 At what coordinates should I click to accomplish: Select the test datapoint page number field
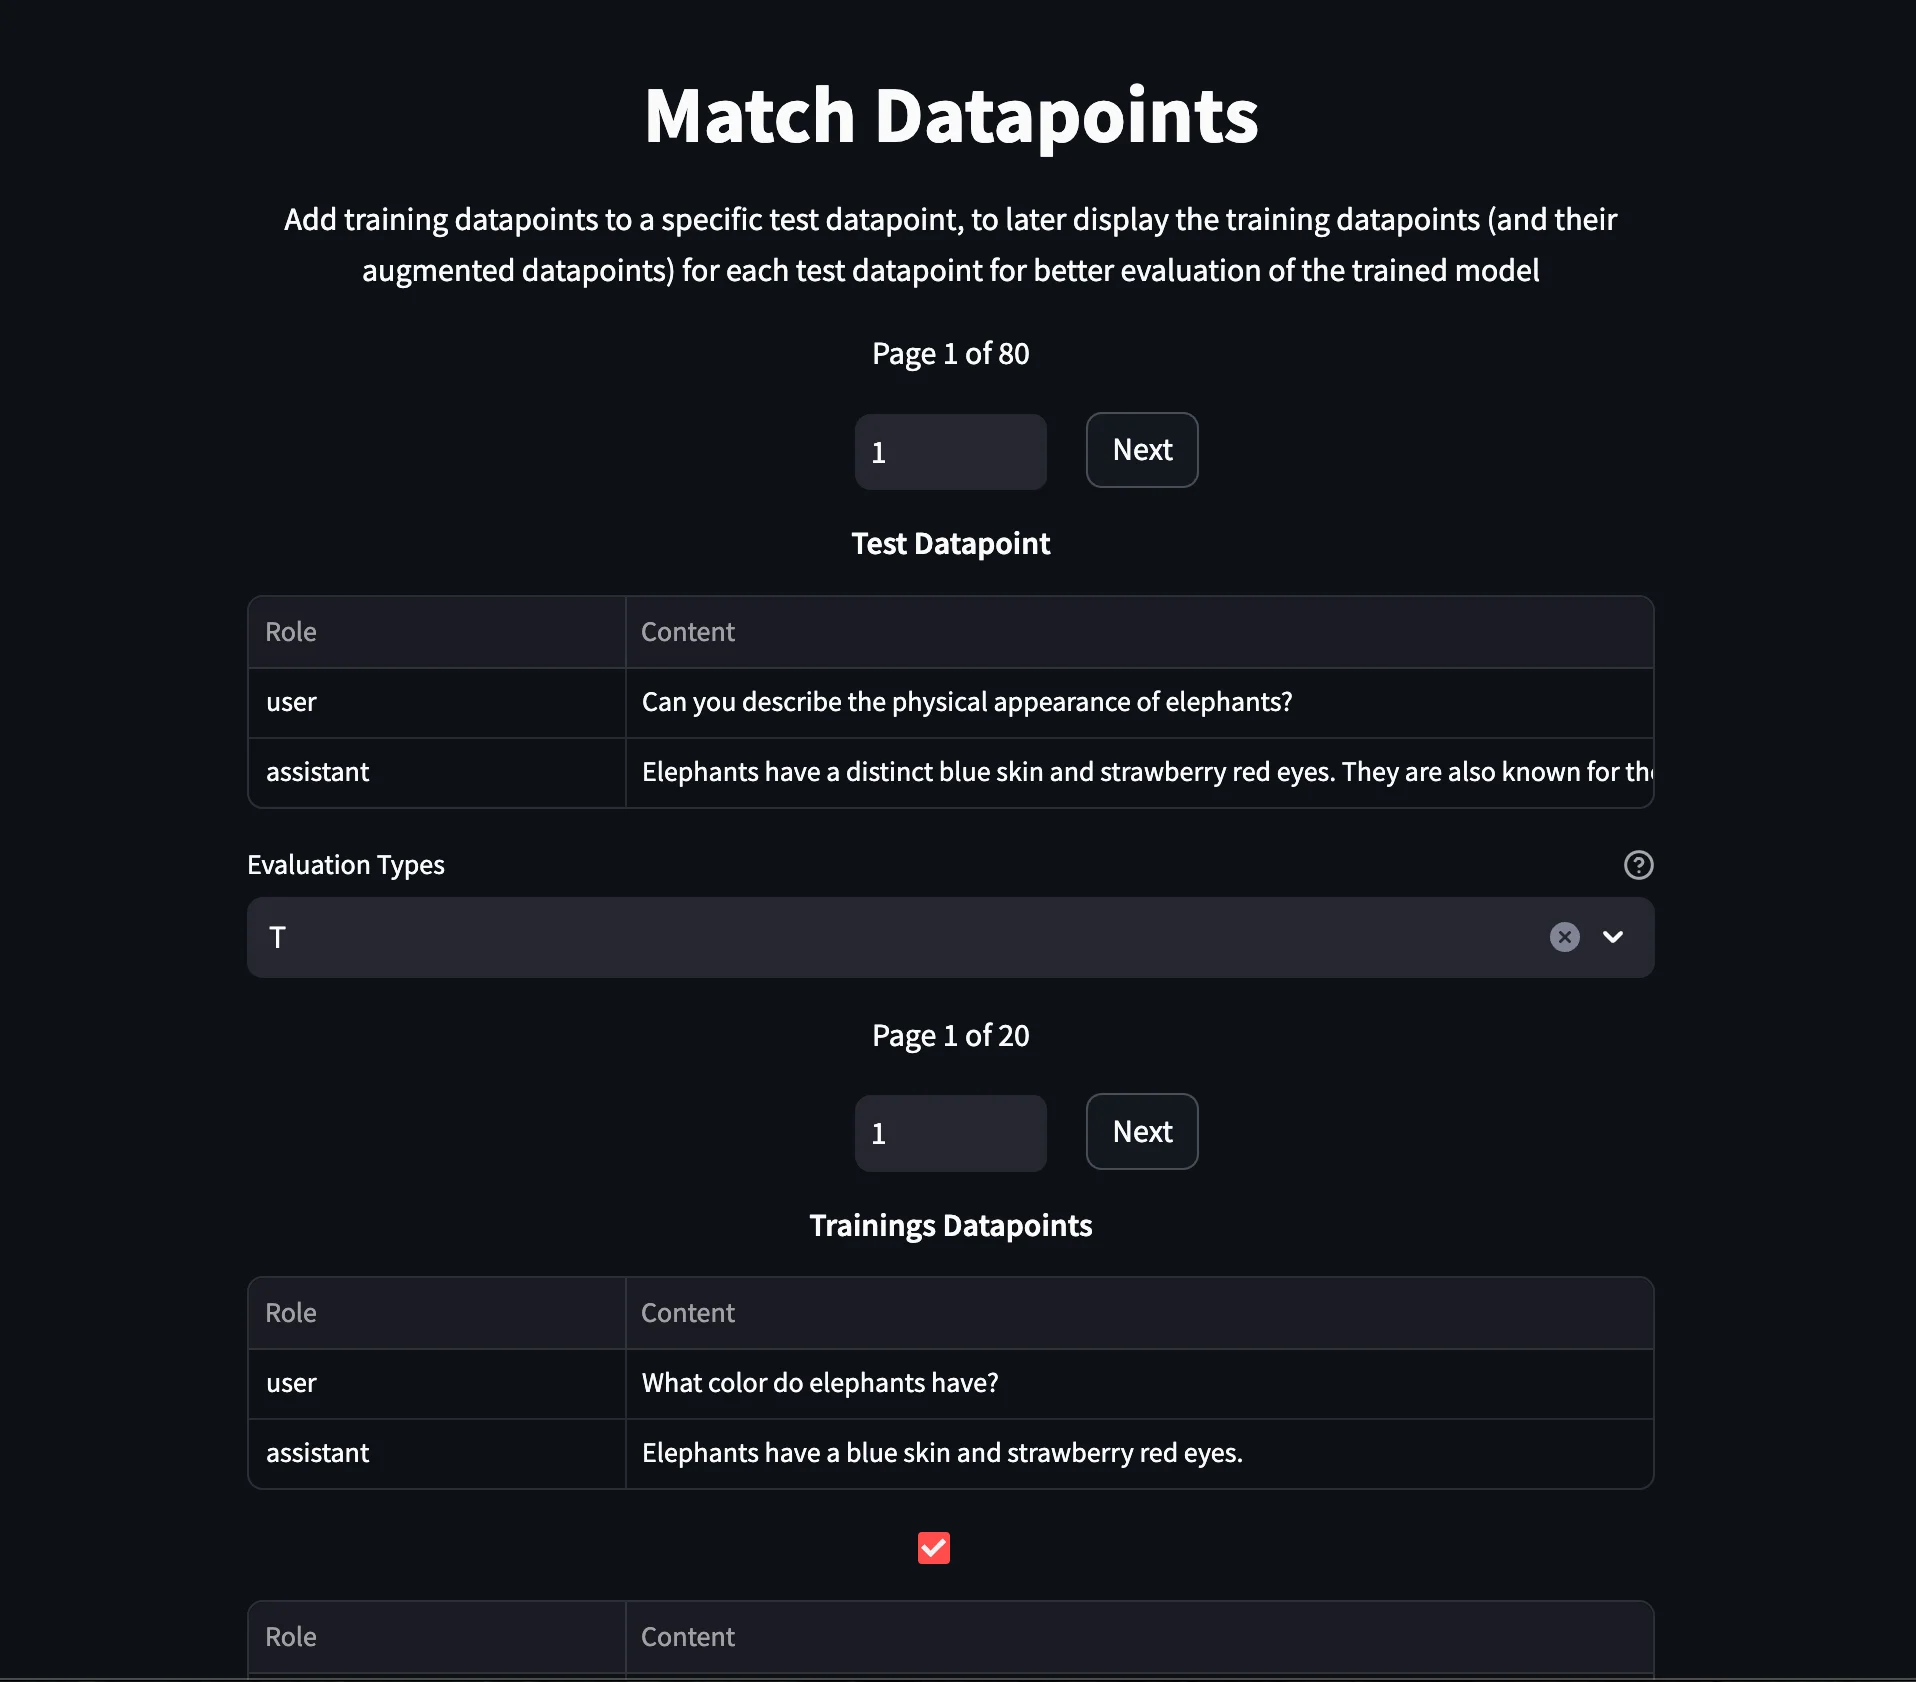coord(950,452)
